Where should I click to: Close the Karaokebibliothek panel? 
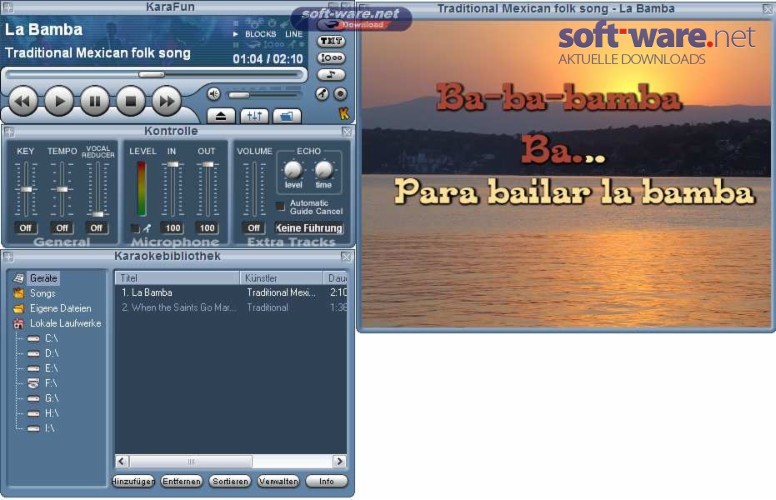tap(346, 256)
